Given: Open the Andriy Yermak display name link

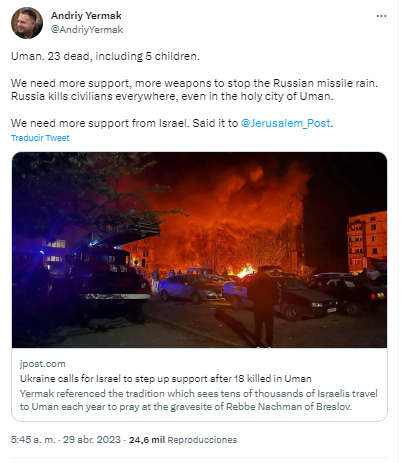Looking at the screenshot, I should (x=86, y=16).
